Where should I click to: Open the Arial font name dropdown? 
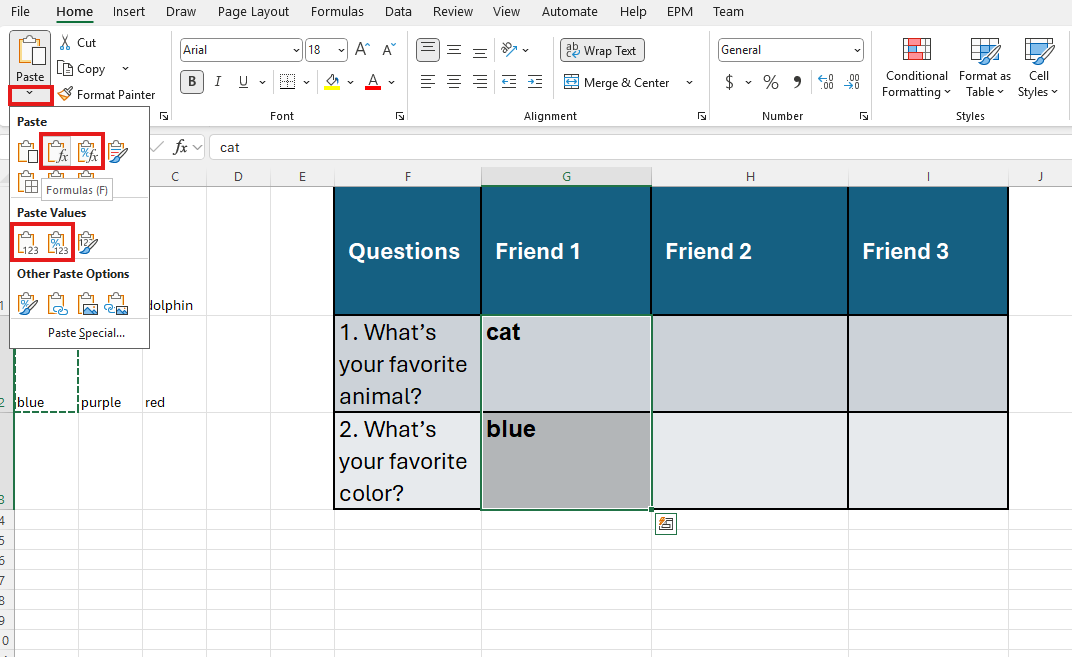[296, 50]
